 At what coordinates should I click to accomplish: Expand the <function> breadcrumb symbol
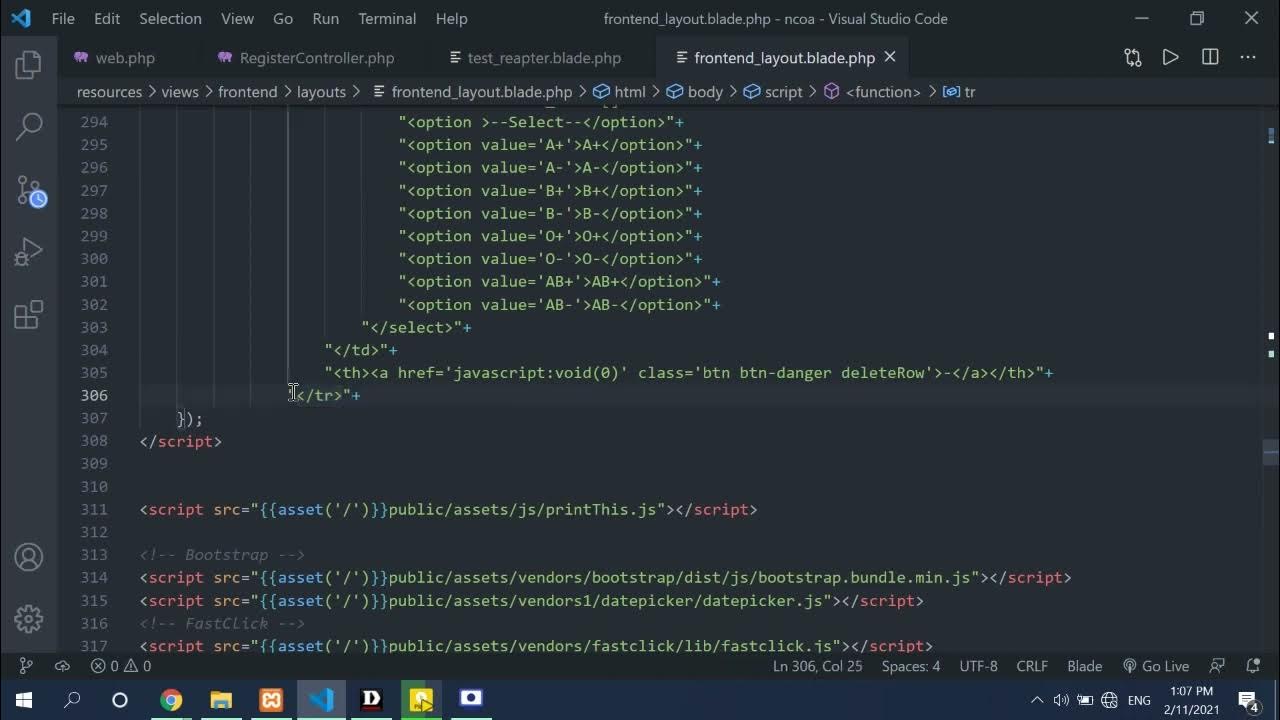coord(872,91)
